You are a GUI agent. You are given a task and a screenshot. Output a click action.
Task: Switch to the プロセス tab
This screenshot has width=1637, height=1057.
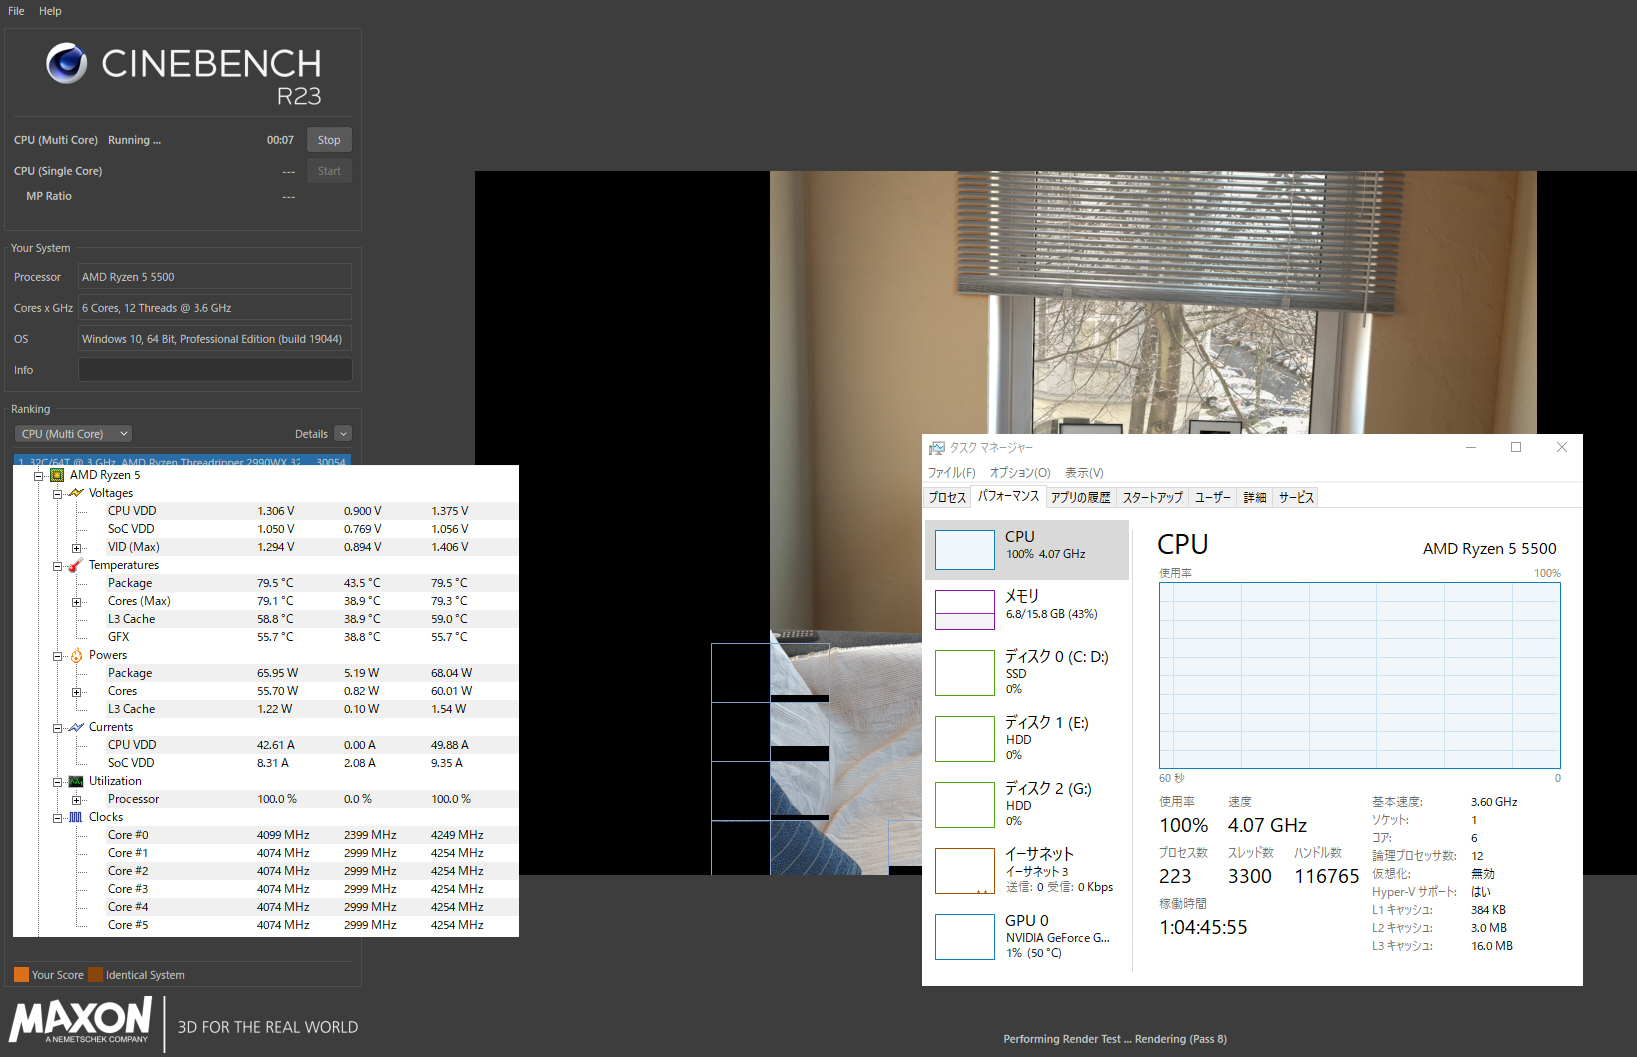(x=947, y=497)
